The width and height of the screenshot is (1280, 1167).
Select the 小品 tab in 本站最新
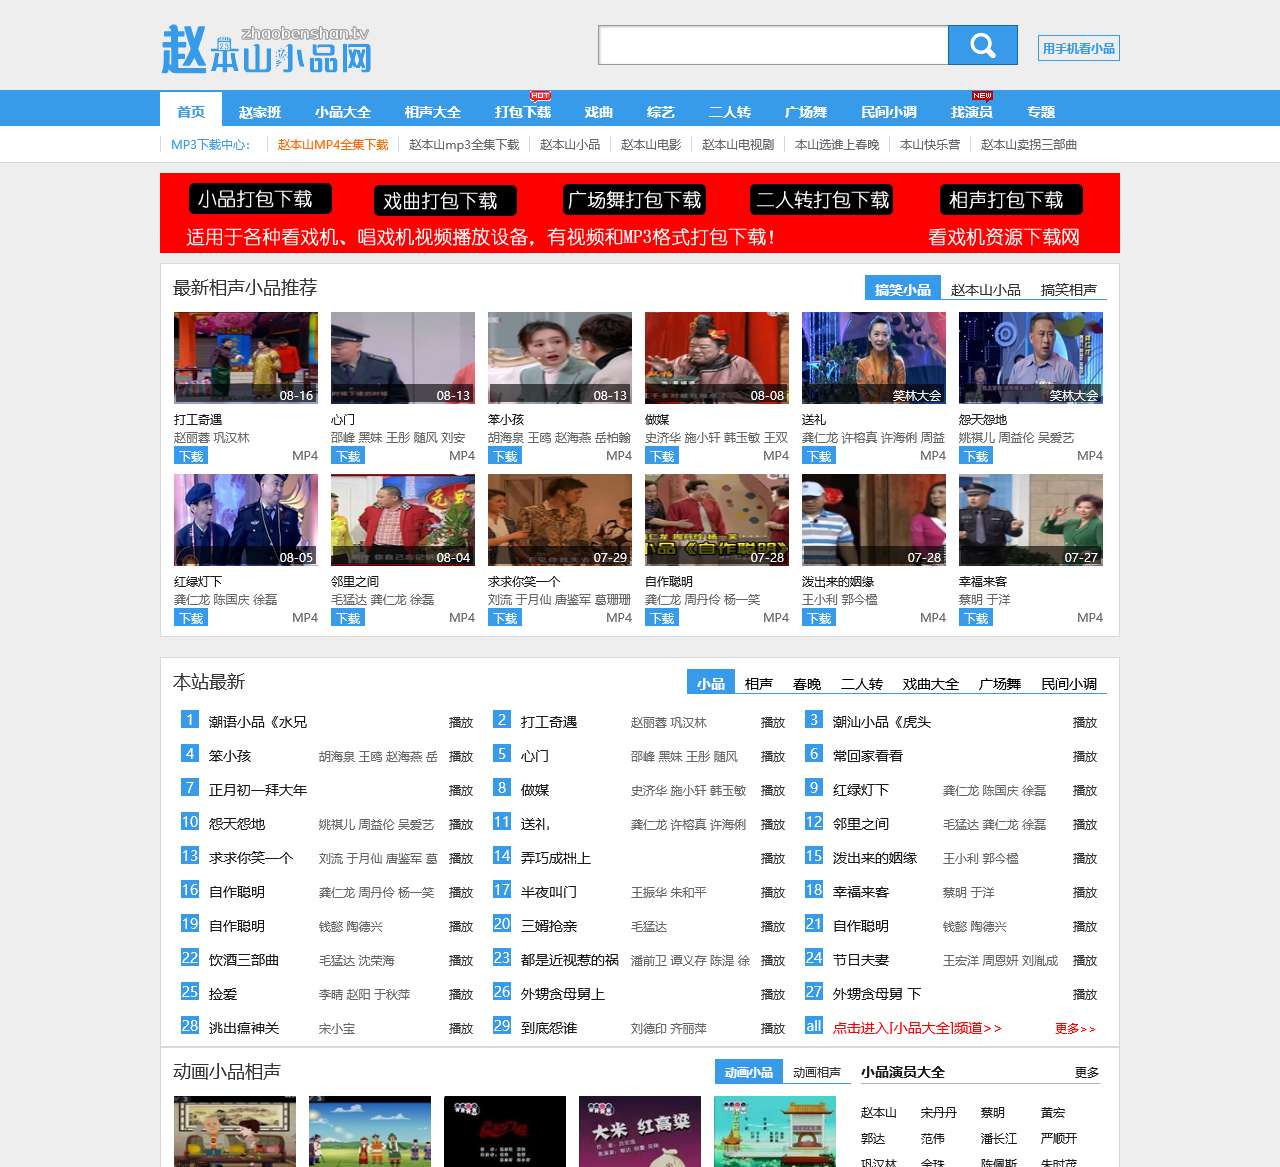[x=711, y=683]
